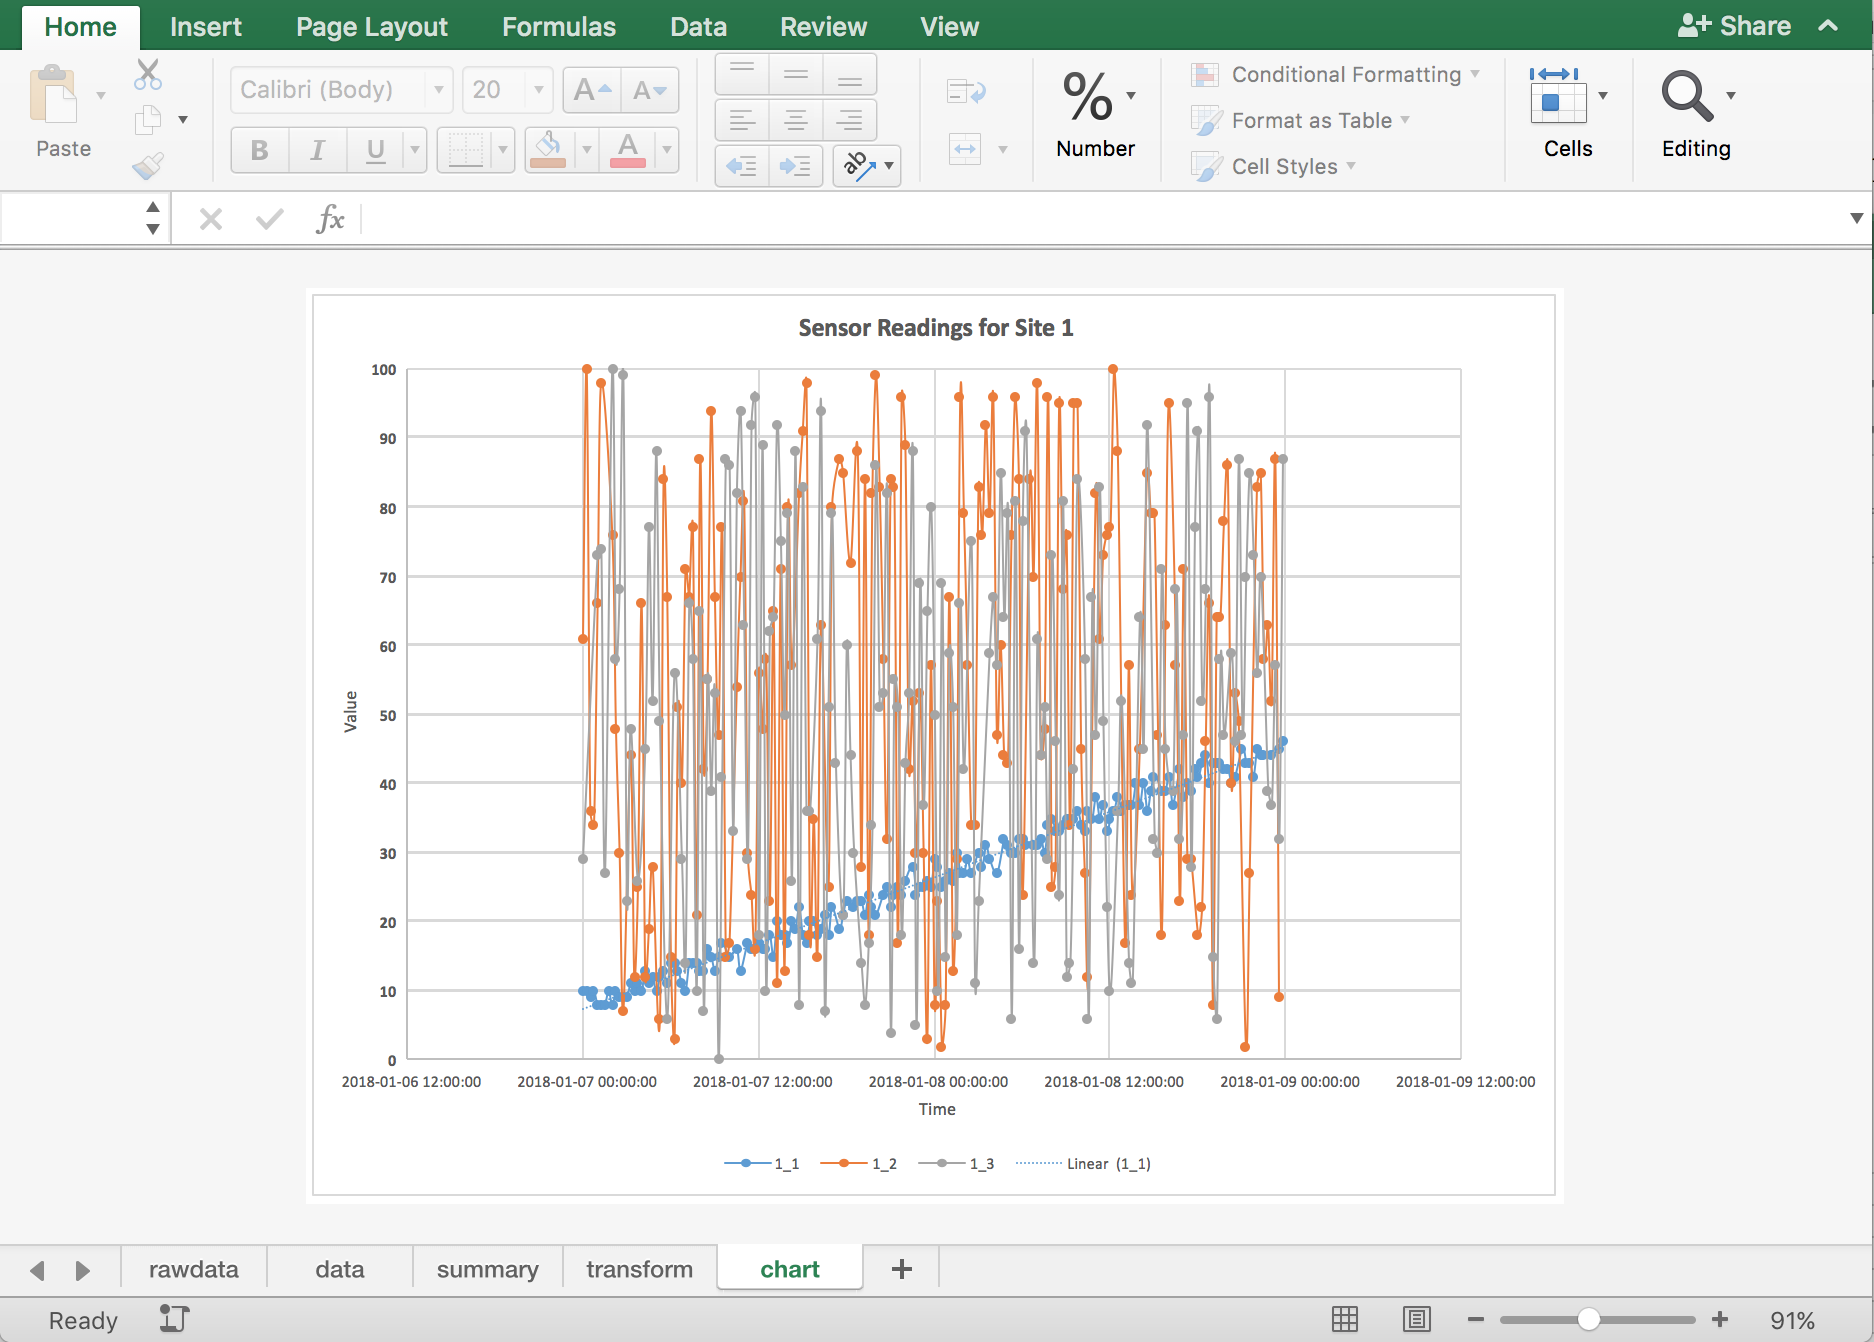This screenshot has width=1874, height=1342.
Task: Click the Font Color A icon
Action: [627, 150]
